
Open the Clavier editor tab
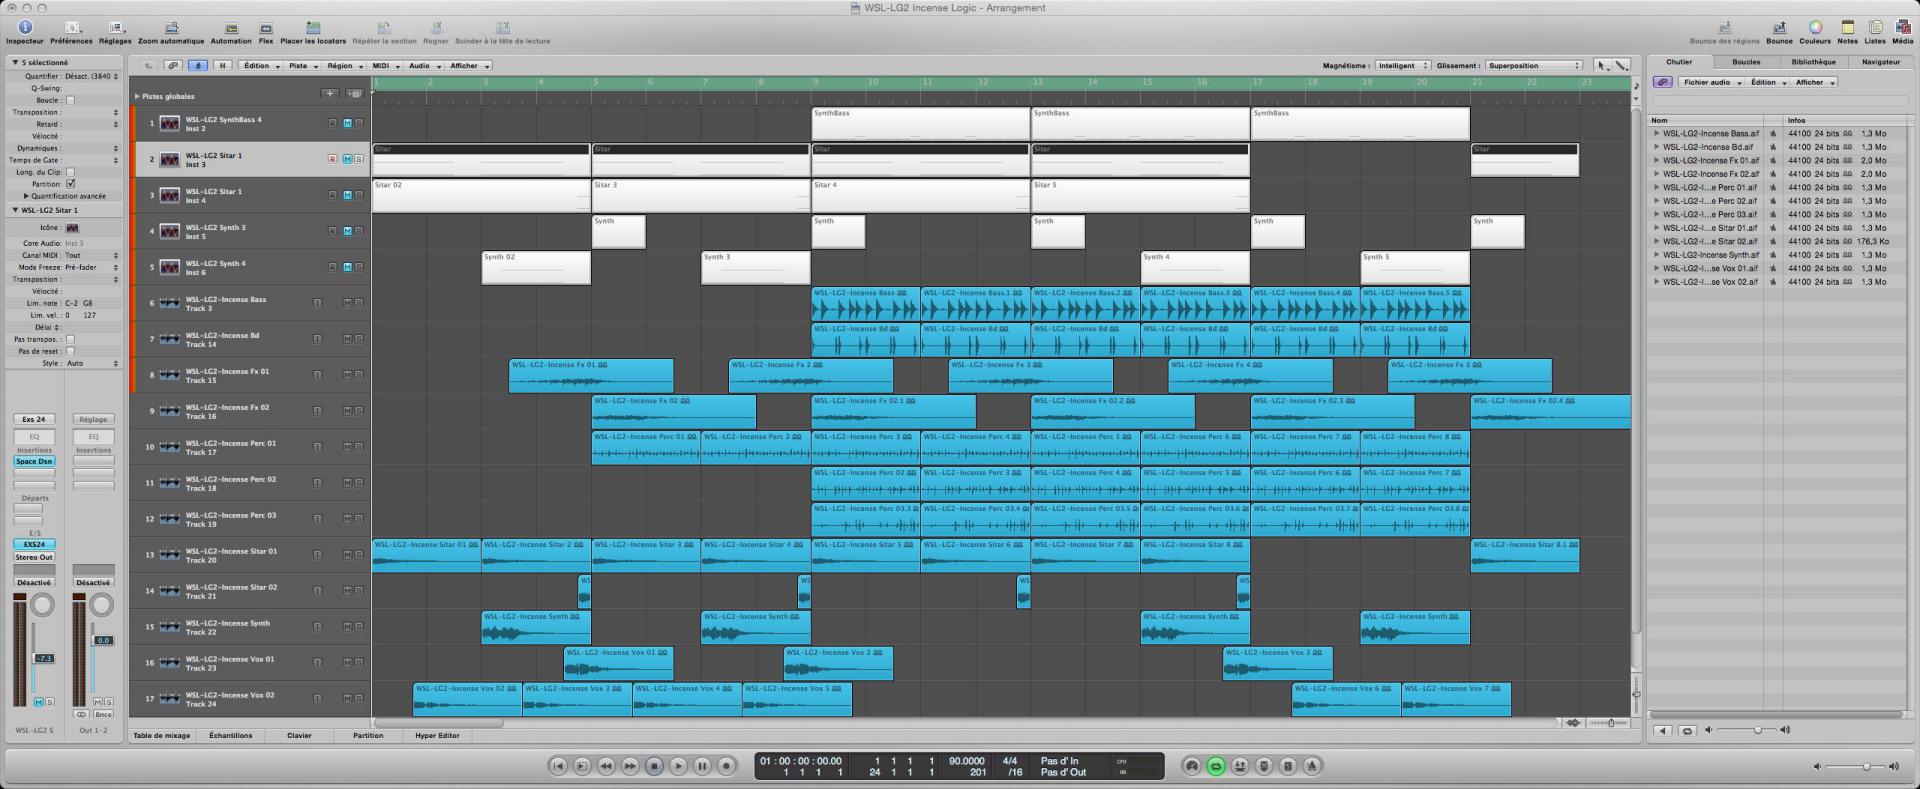pyautogui.click(x=299, y=735)
